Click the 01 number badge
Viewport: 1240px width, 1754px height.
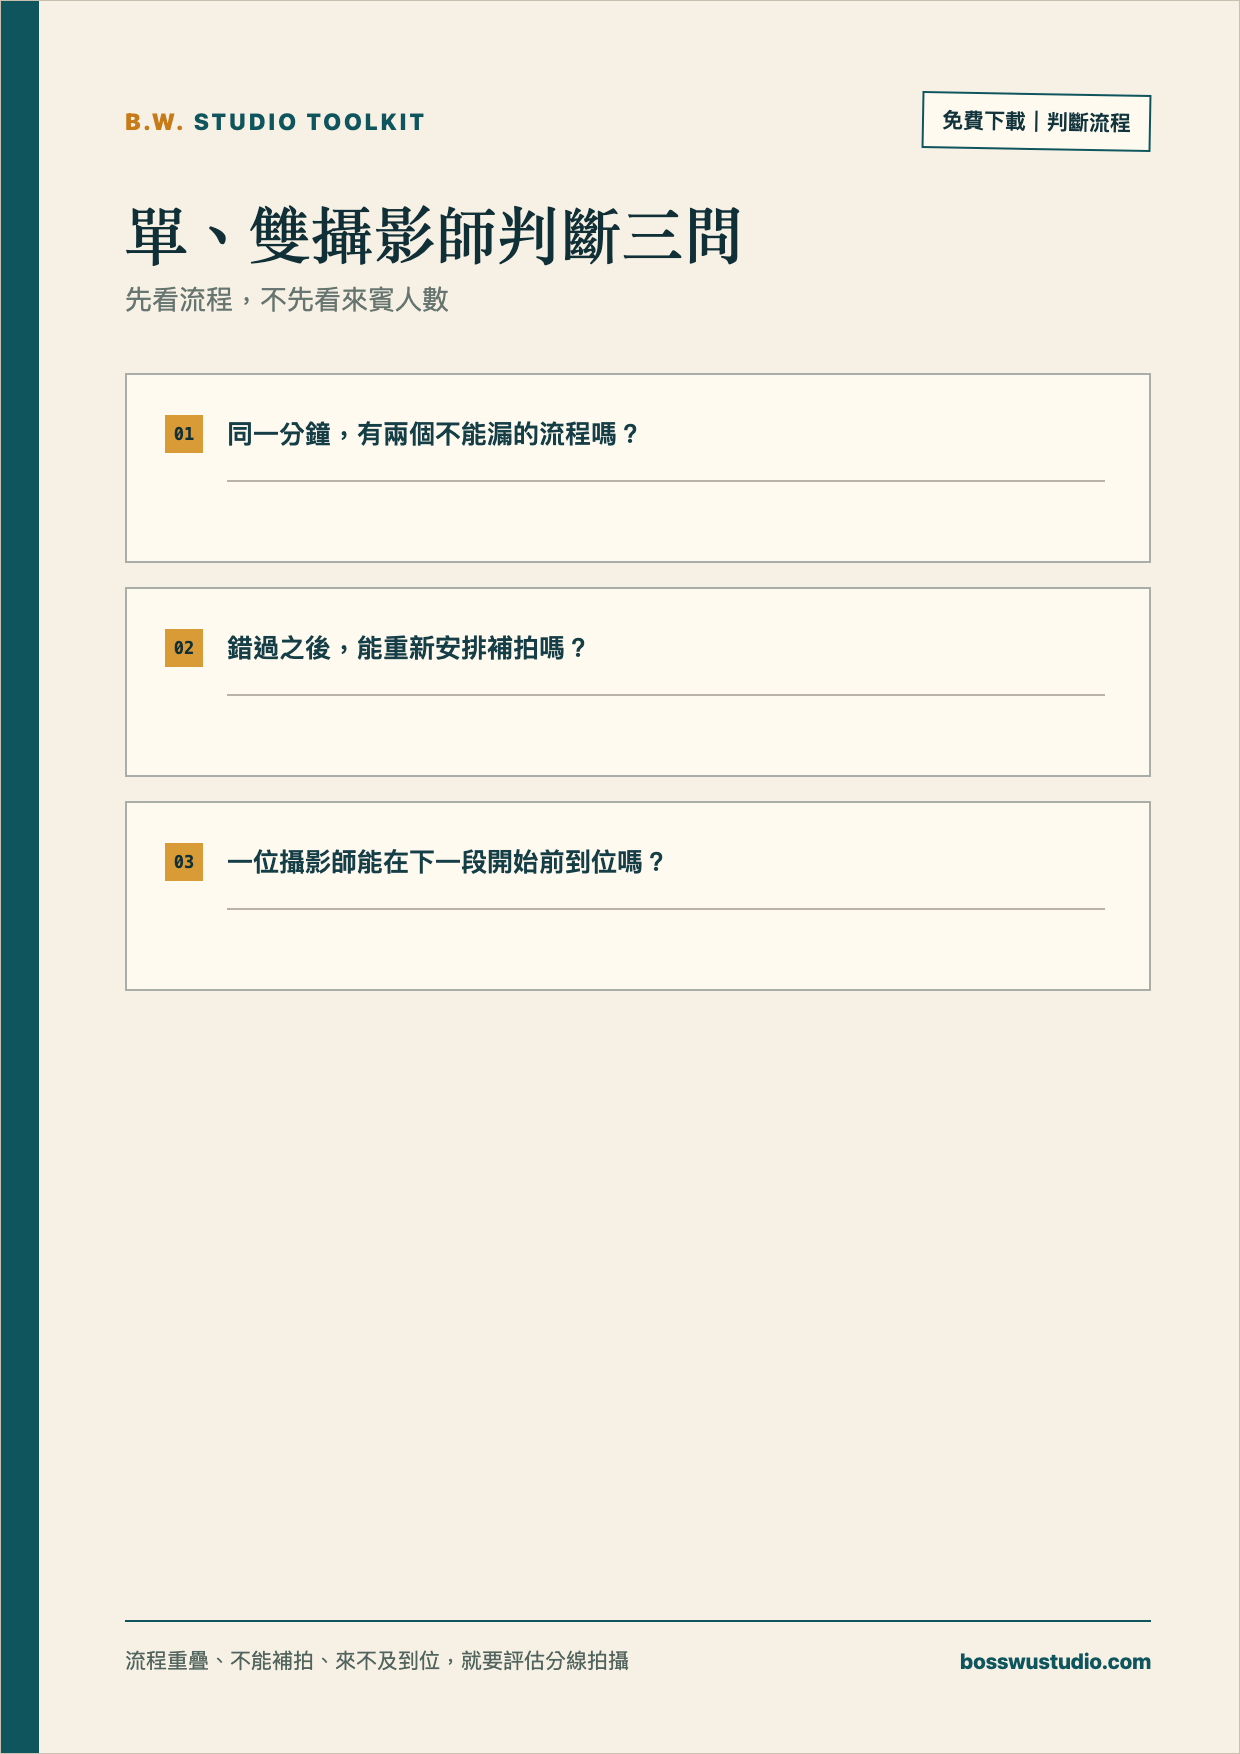coord(184,434)
